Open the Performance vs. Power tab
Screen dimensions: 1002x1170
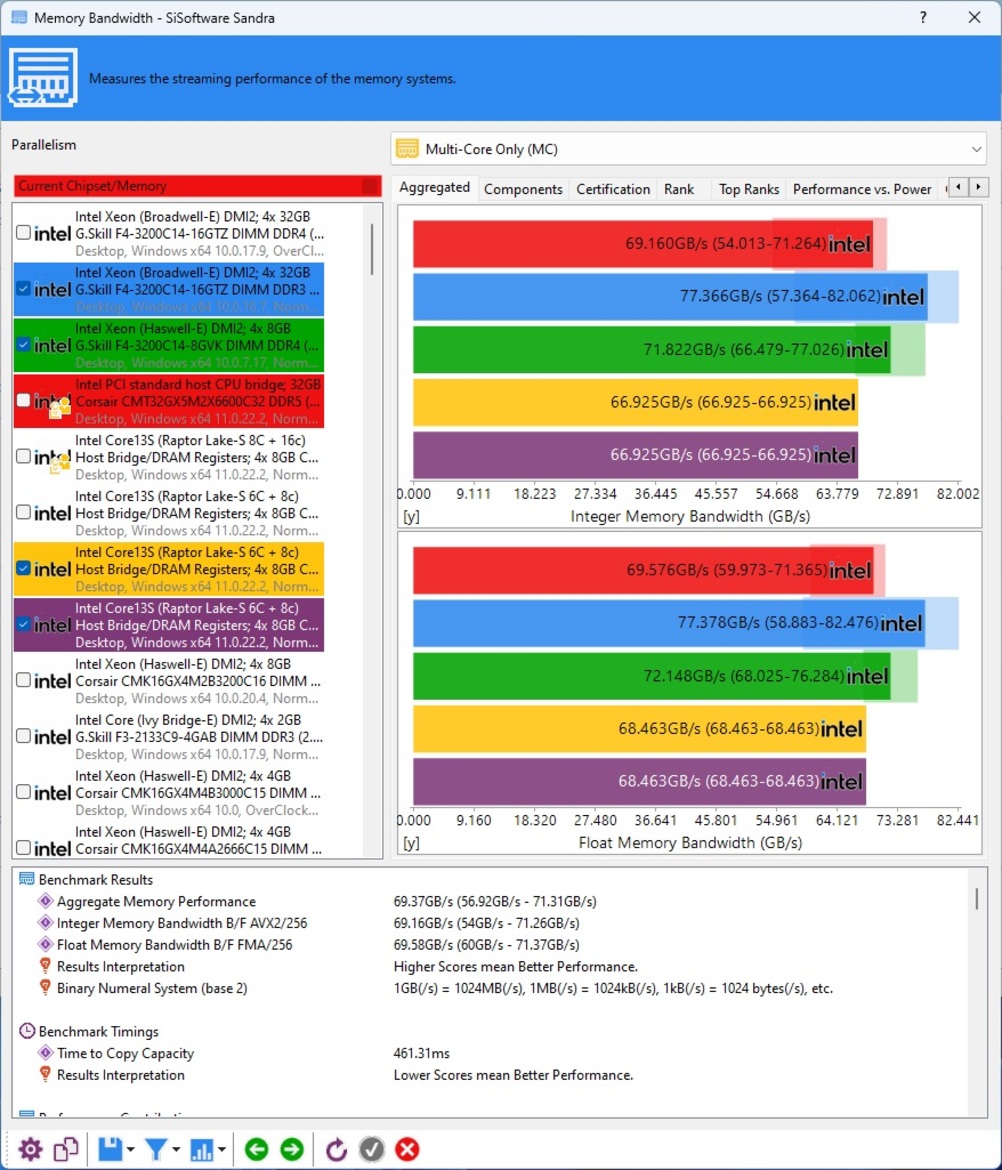pyautogui.click(x=862, y=190)
